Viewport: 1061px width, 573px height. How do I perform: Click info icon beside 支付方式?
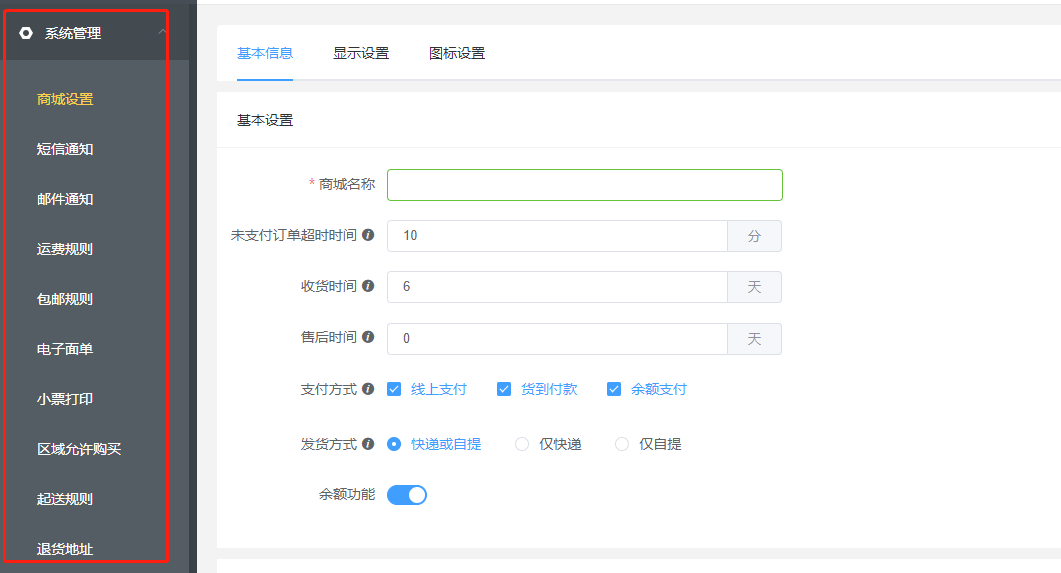(368, 389)
